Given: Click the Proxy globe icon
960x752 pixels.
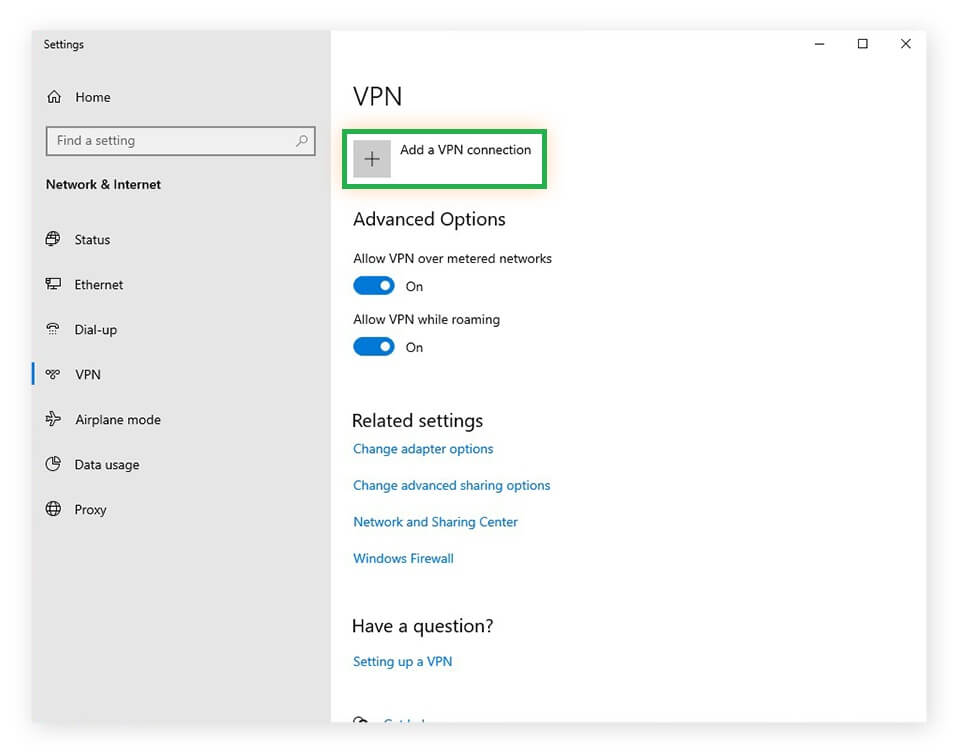Looking at the screenshot, I should click(x=53, y=509).
